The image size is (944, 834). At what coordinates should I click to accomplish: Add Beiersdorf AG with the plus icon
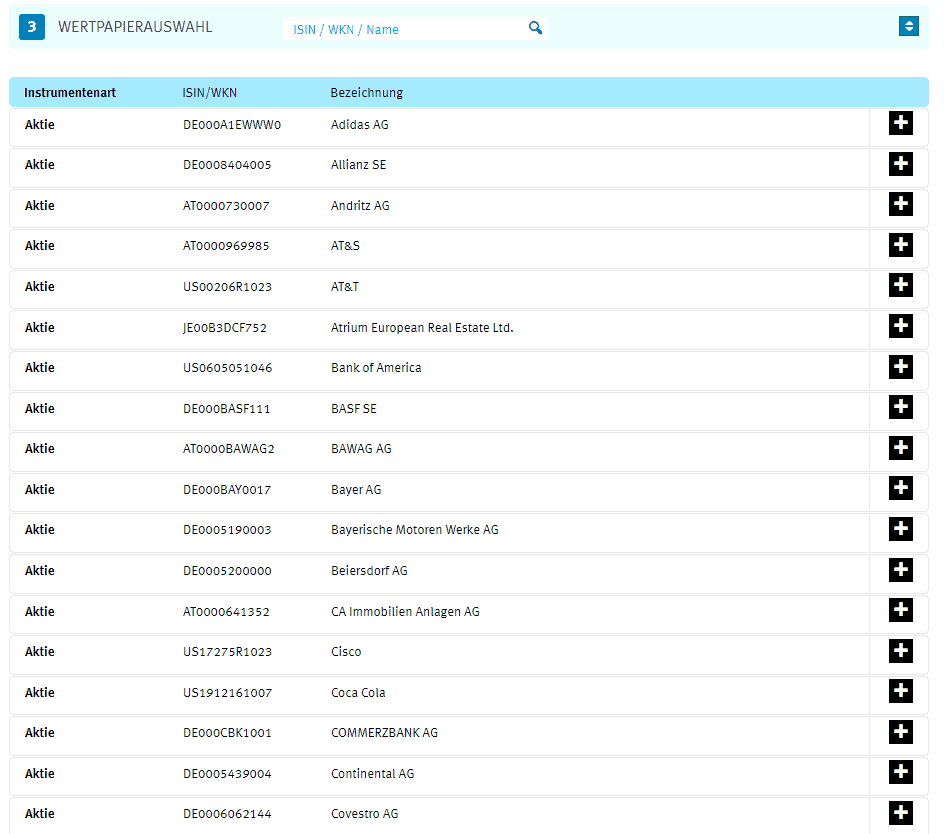click(901, 570)
